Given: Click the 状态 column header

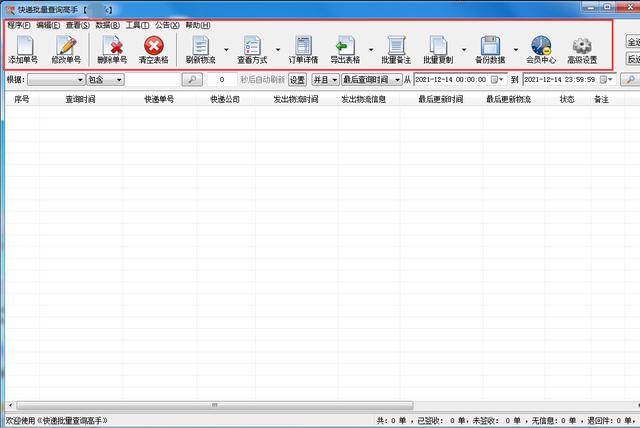Looking at the screenshot, I should pos(567,99).
